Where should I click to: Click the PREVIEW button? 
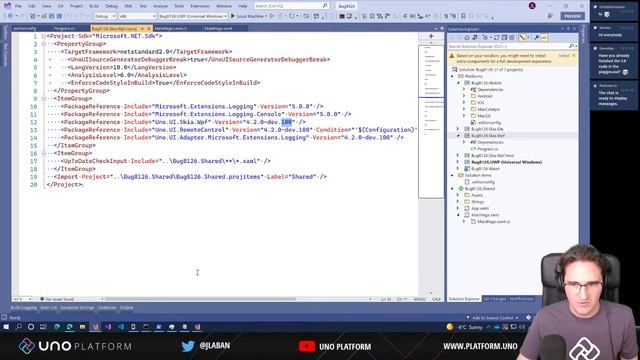point(572,16)
